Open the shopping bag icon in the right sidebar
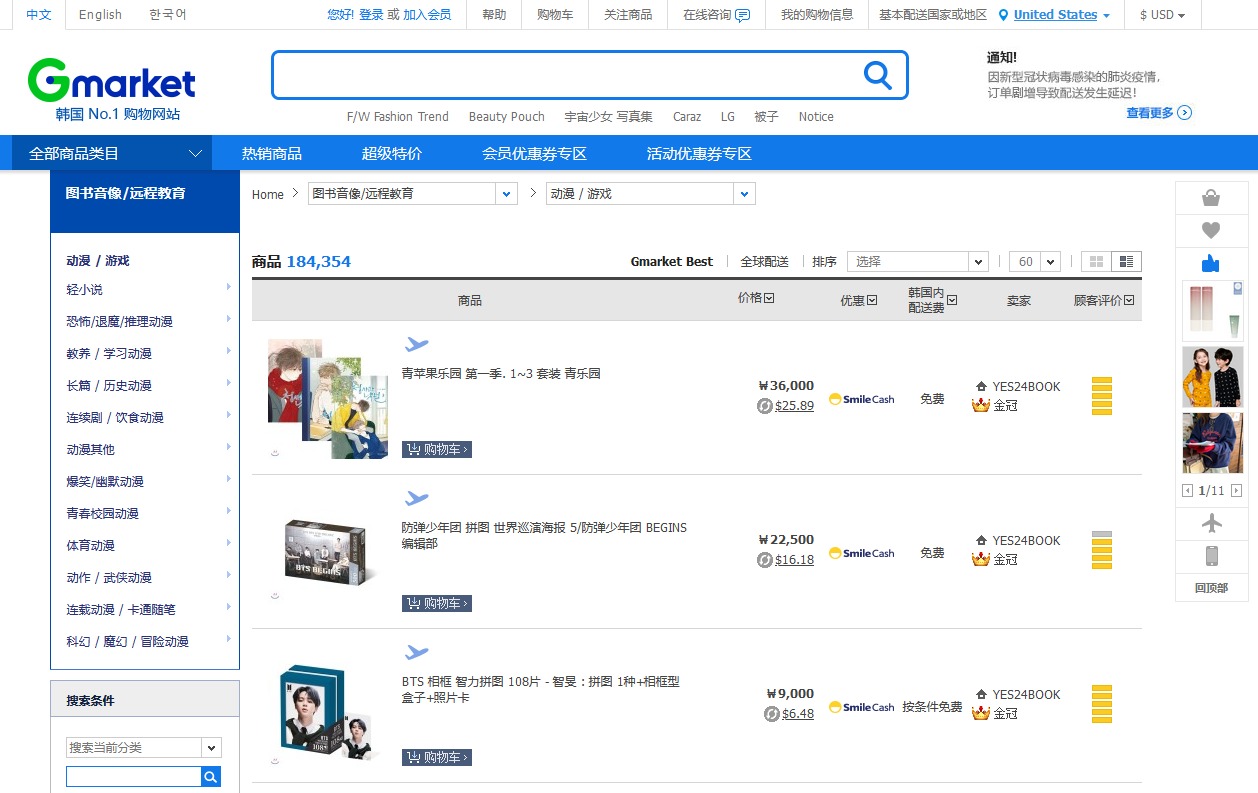The image size is (1258, 793). click(x=1211, y=198)
